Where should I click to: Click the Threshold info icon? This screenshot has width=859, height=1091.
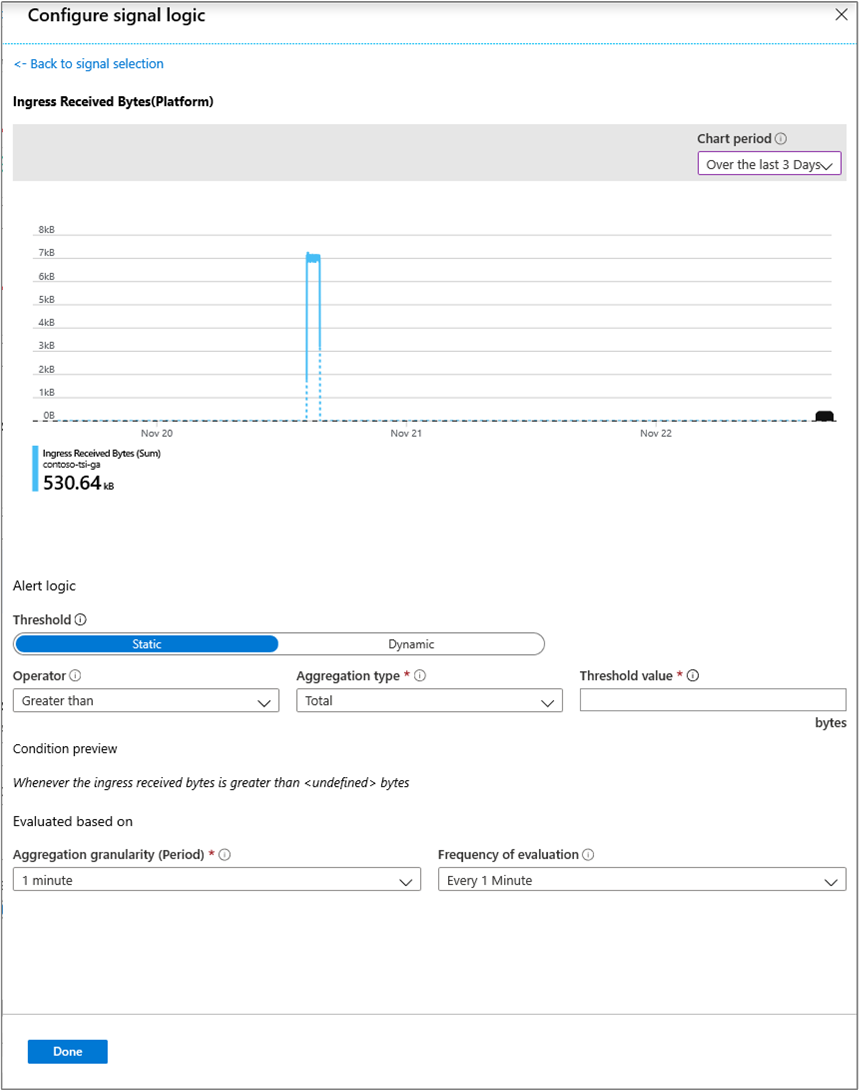click(x=78, y=619)
